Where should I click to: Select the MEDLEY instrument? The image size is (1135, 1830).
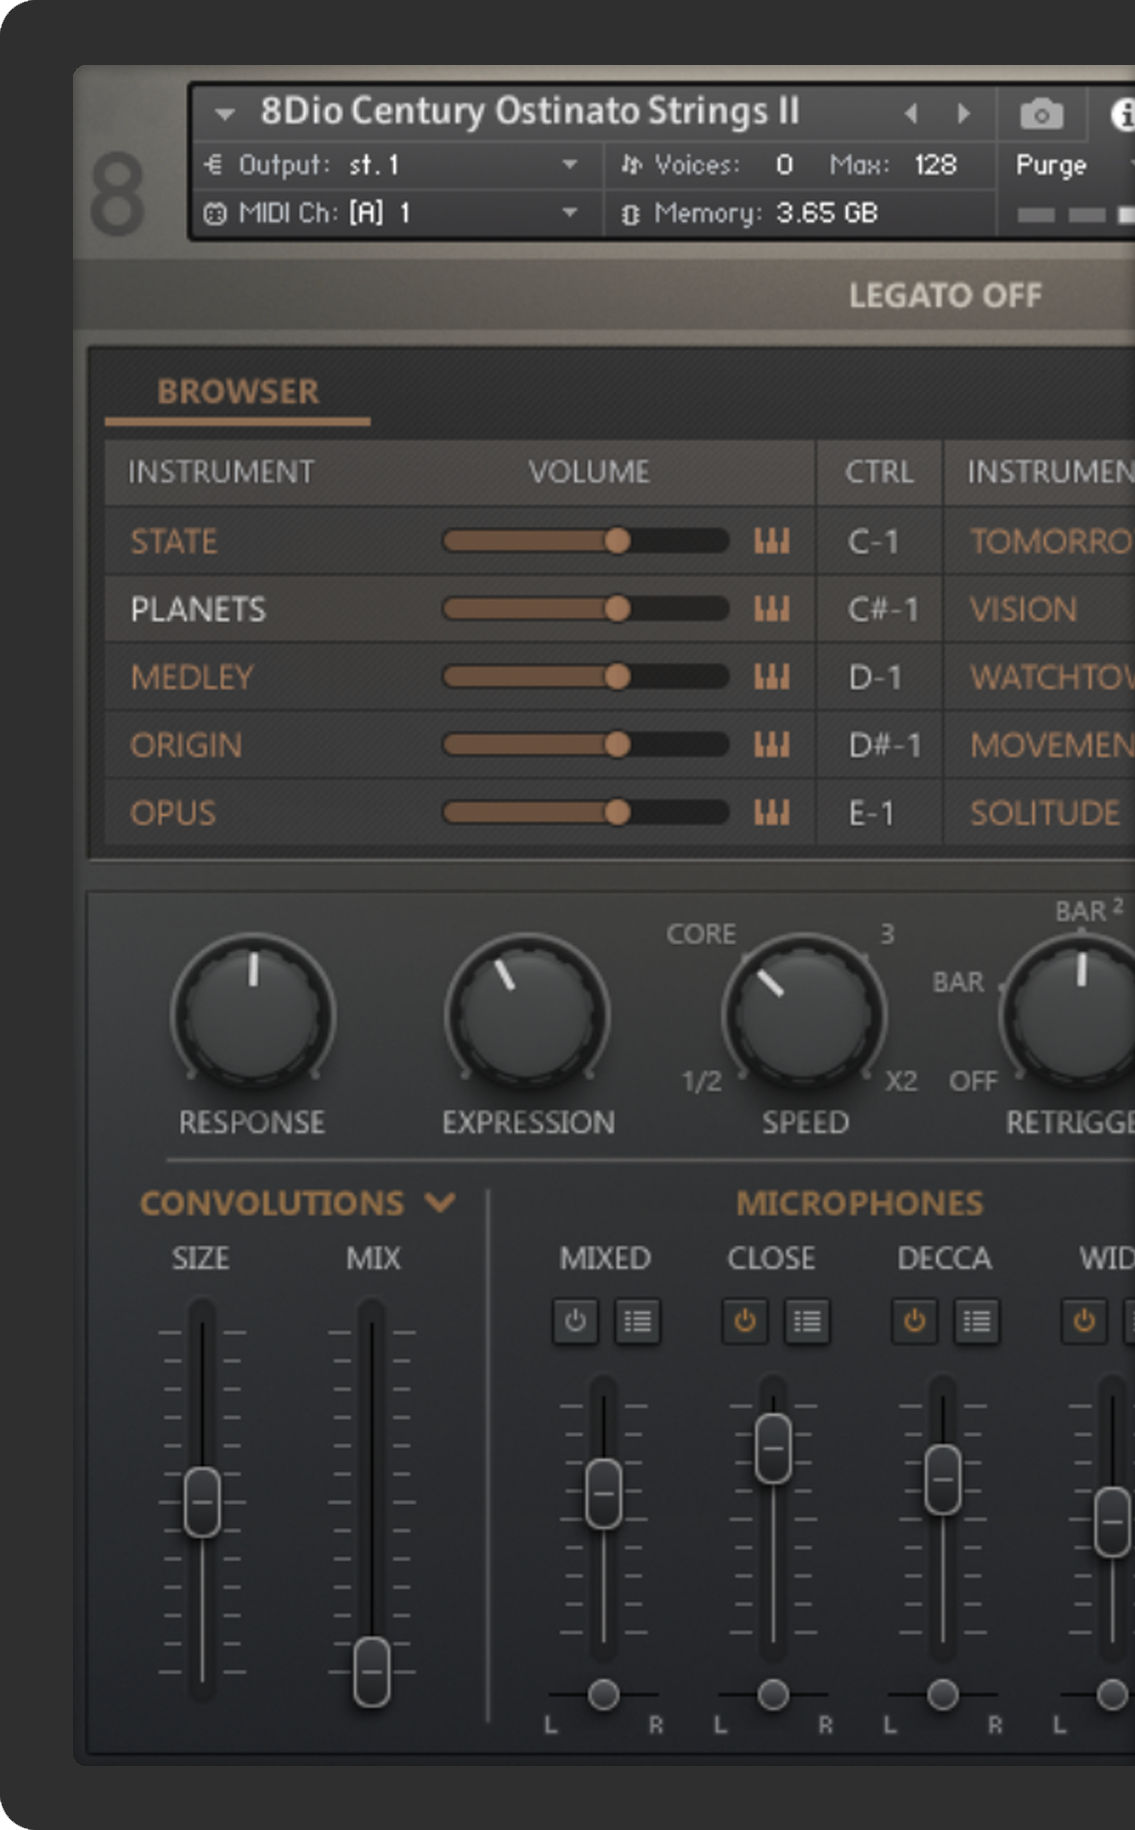tap(192, 677)
